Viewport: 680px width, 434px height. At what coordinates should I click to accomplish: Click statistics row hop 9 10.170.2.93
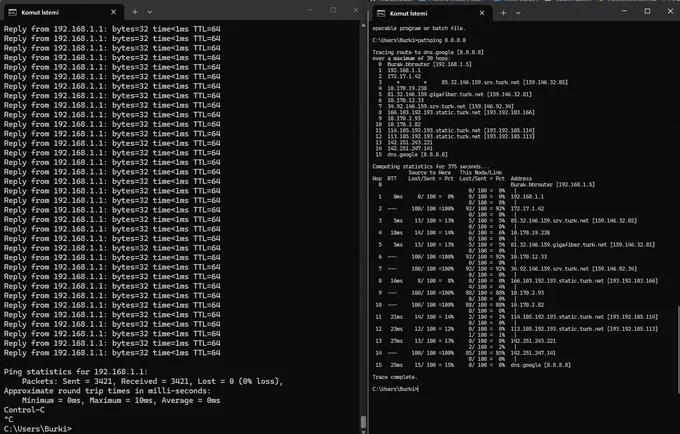461,293
